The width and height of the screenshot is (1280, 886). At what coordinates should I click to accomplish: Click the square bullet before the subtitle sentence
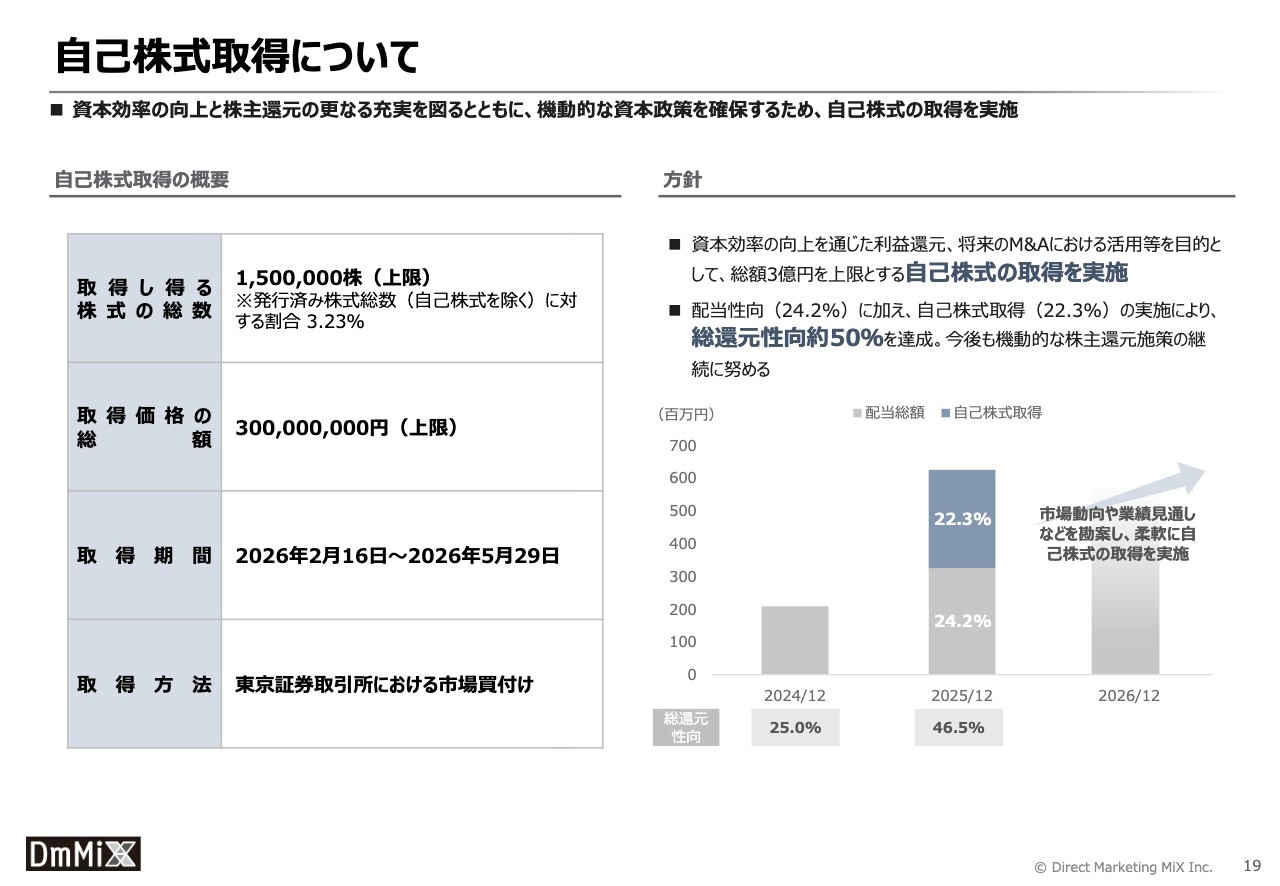(x=57, y=111)
